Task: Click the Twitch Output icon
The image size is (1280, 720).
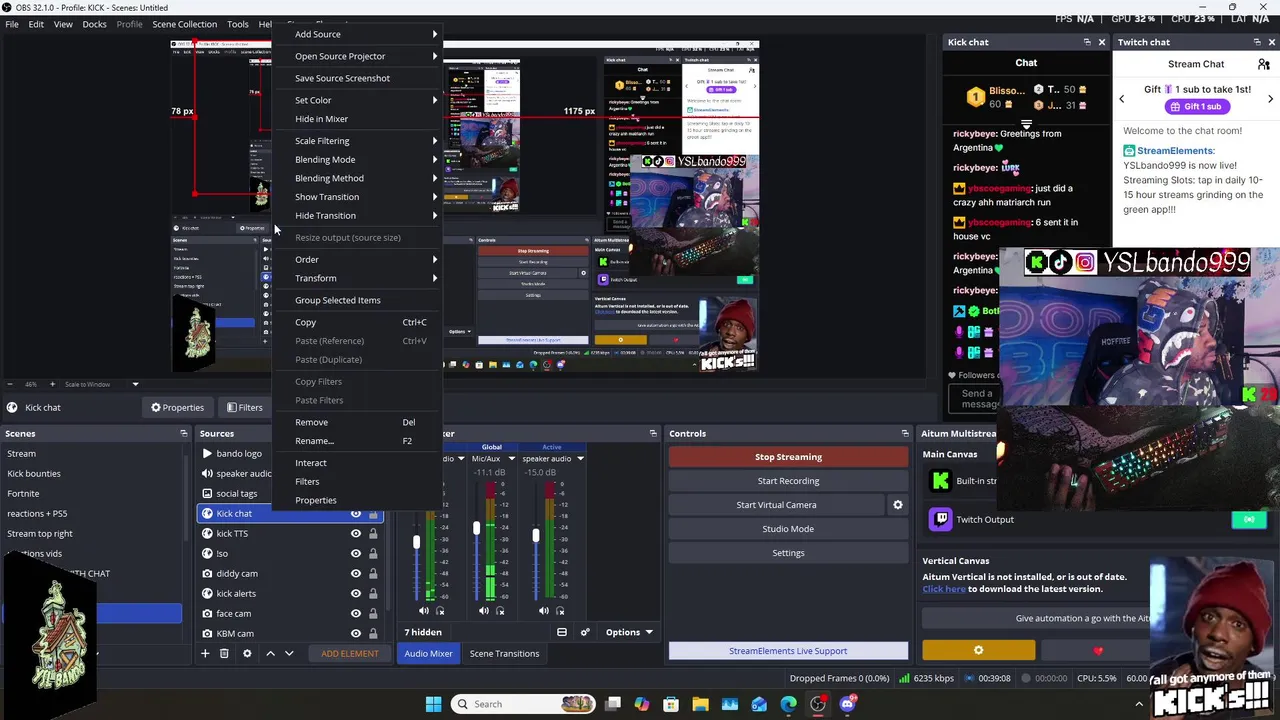Action: click(940, 519)
